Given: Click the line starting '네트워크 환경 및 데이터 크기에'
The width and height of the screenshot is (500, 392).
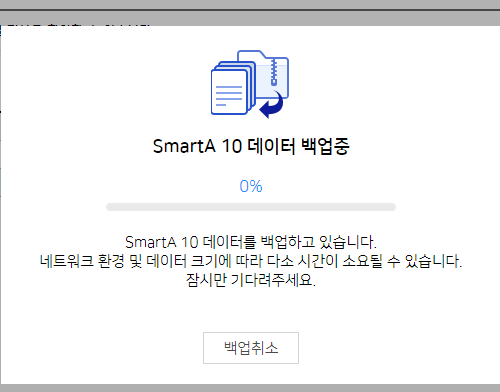Looking at the screenshot, I should pos(251,261).
